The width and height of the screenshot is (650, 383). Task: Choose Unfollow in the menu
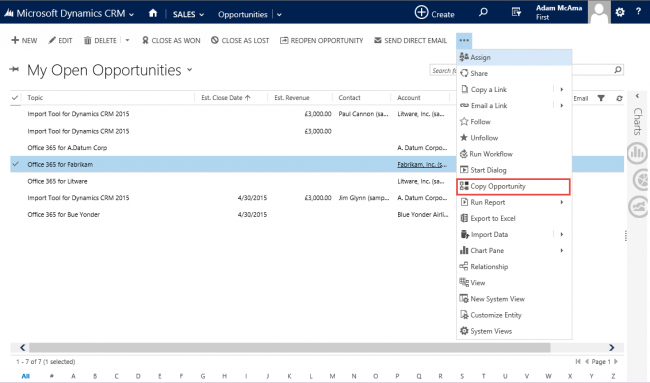tap(514, 138)
